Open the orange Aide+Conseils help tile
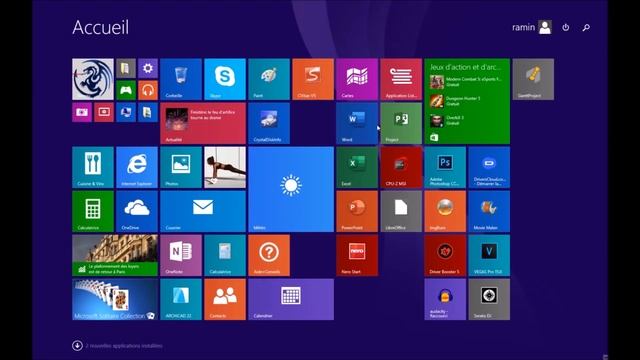The width and height of the screenshot is (640, 360). tap(269, 256)
